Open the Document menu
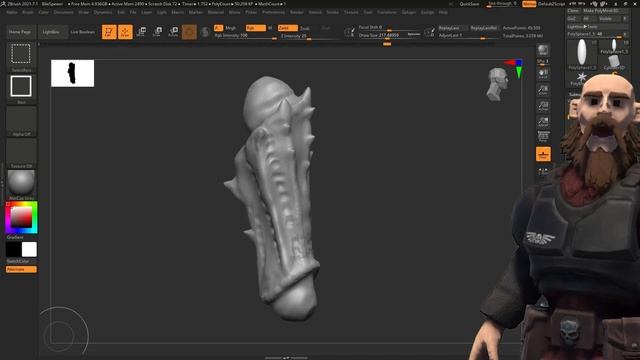 tap(64, 12)
